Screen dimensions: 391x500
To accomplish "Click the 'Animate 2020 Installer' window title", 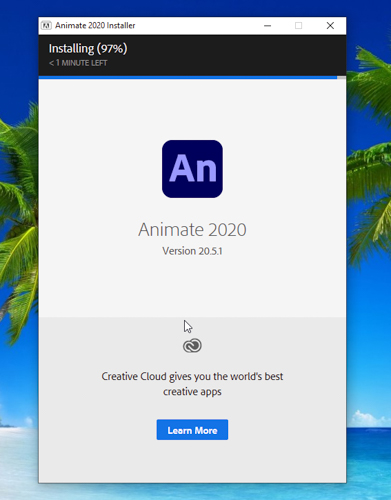I will (95, 26).
